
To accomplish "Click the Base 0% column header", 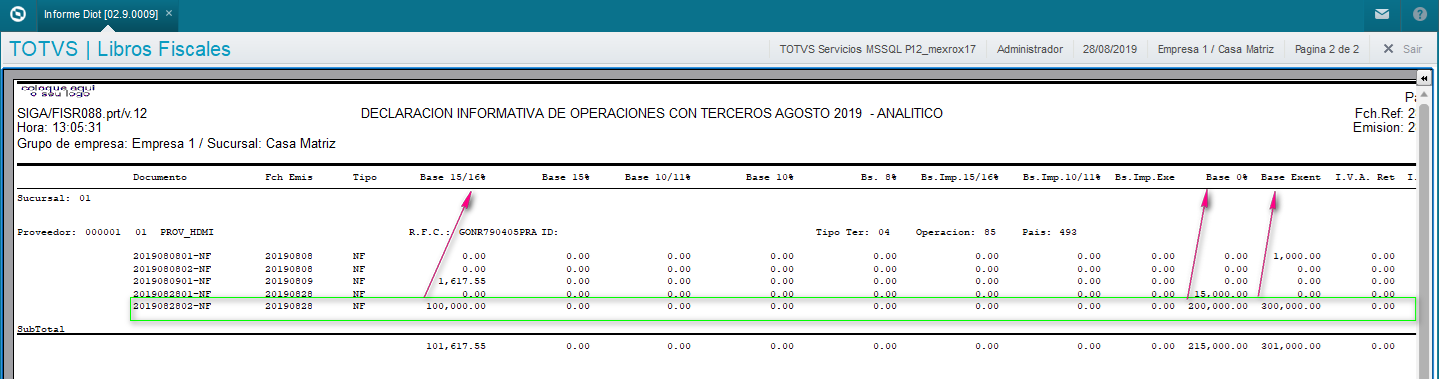I will point(1227,177).
